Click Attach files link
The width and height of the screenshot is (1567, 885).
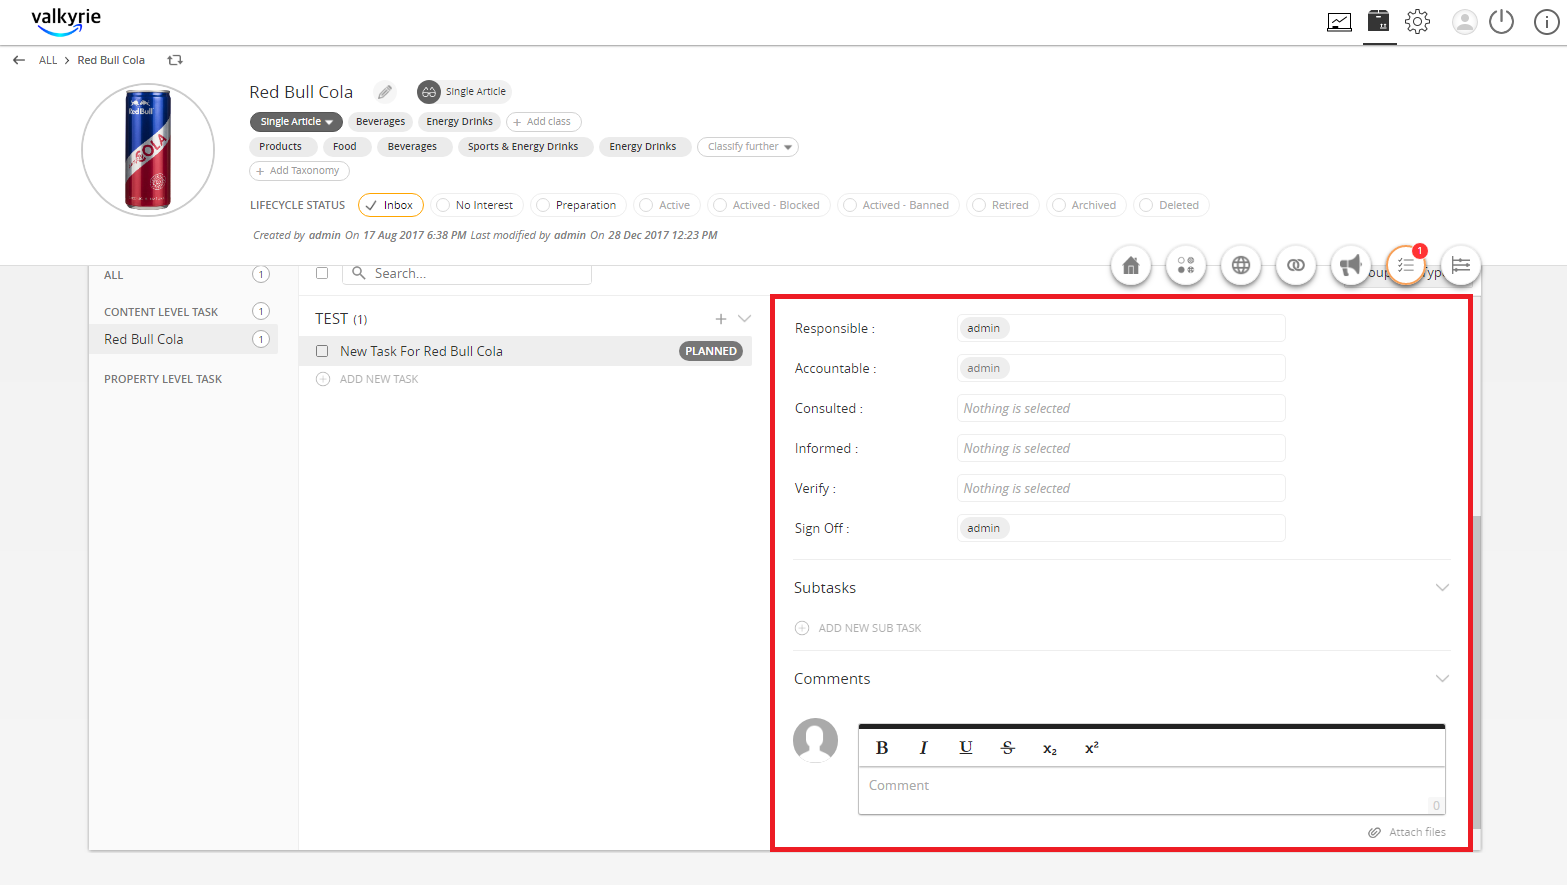click(1408, 832)
